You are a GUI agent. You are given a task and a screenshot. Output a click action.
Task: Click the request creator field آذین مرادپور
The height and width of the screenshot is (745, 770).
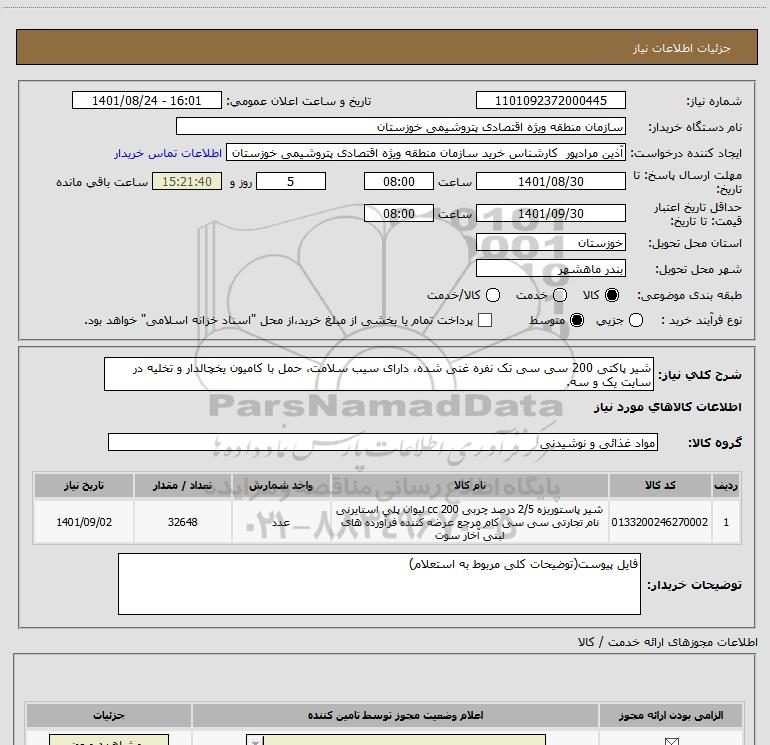(x=426, y=153)
